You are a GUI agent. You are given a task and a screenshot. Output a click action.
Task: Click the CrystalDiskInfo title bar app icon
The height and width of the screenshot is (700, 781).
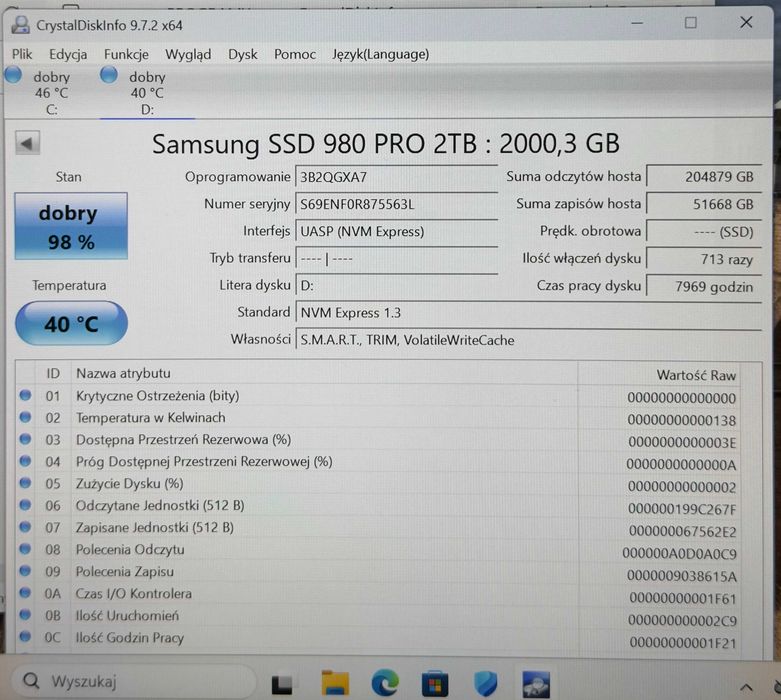click(20, 25)
